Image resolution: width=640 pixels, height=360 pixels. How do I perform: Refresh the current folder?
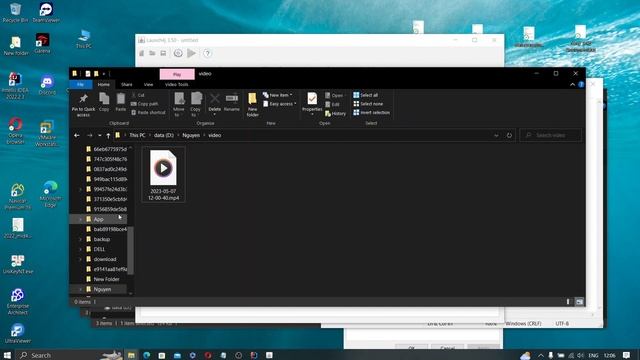(x=509, y=136)
